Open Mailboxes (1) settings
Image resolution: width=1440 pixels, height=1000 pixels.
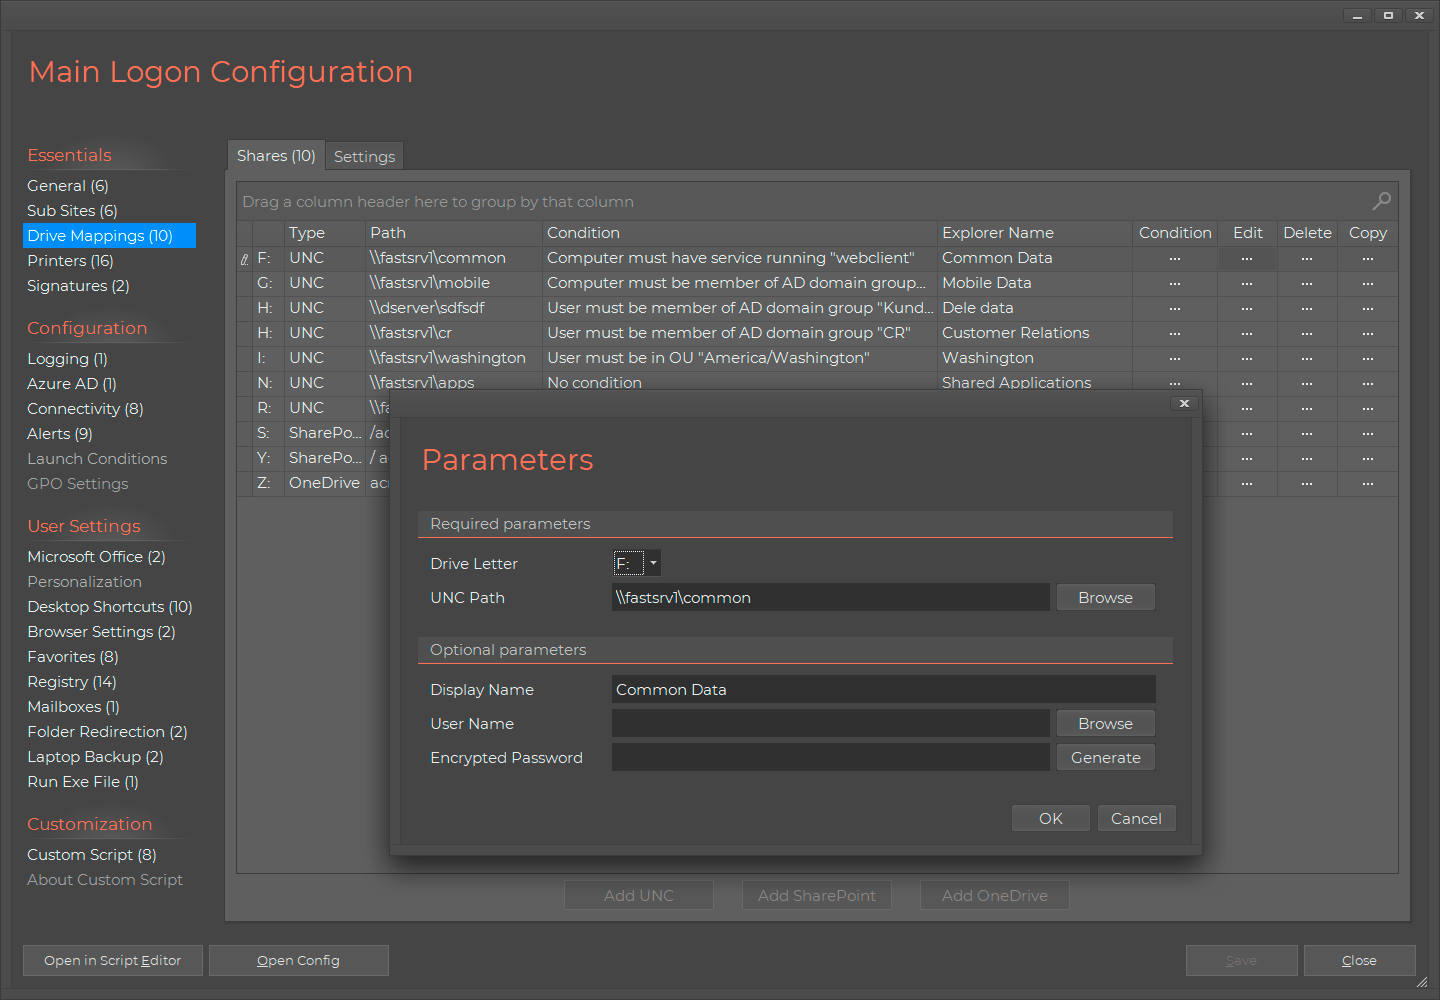pos(73,706)
